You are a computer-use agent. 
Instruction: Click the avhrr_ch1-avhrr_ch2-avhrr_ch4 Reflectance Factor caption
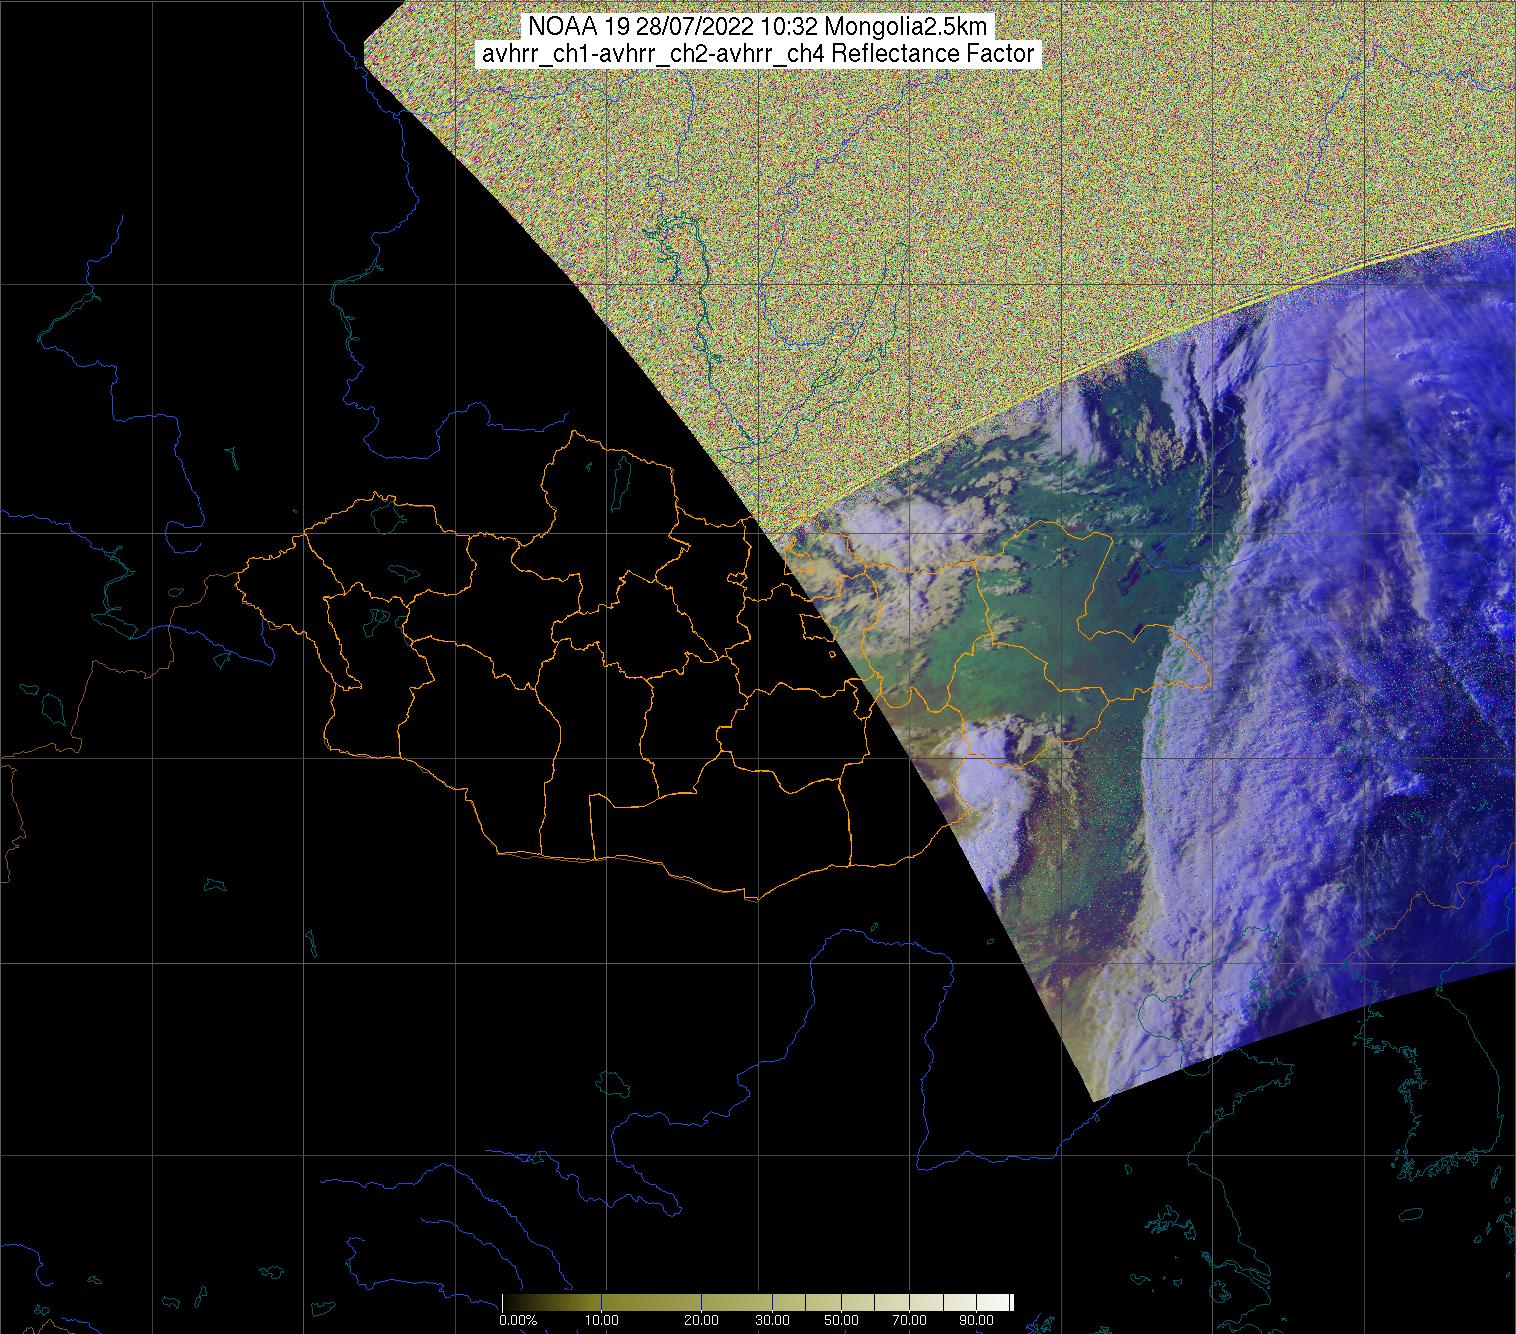point(757,54)
